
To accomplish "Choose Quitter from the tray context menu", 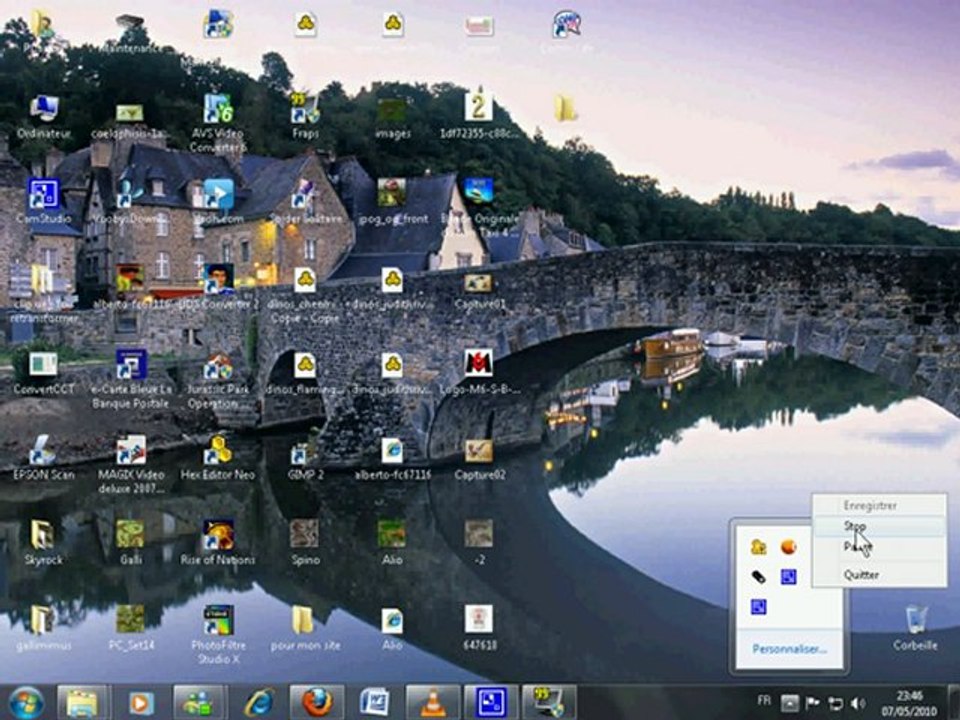I will 861,575.
